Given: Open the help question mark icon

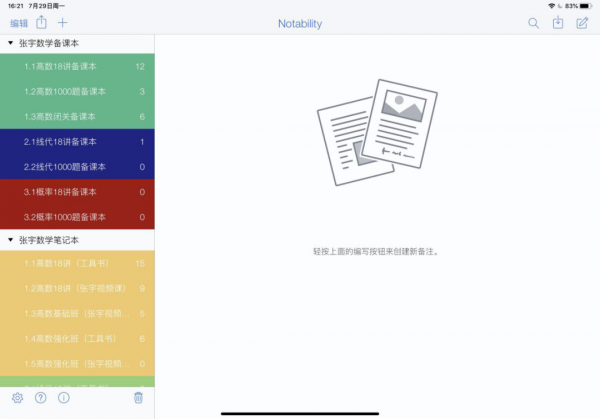Looking at the screenshot, I should (41, 398).
